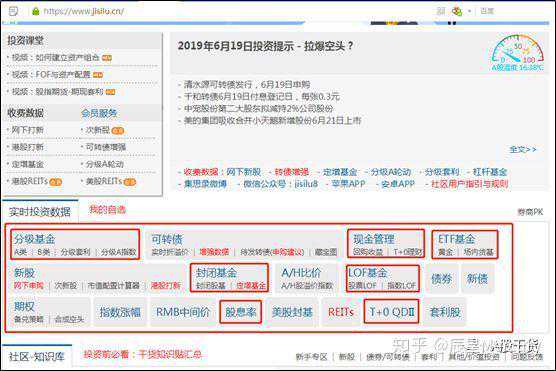Click the address bar with jisilu.cn URL

point(83,11)
